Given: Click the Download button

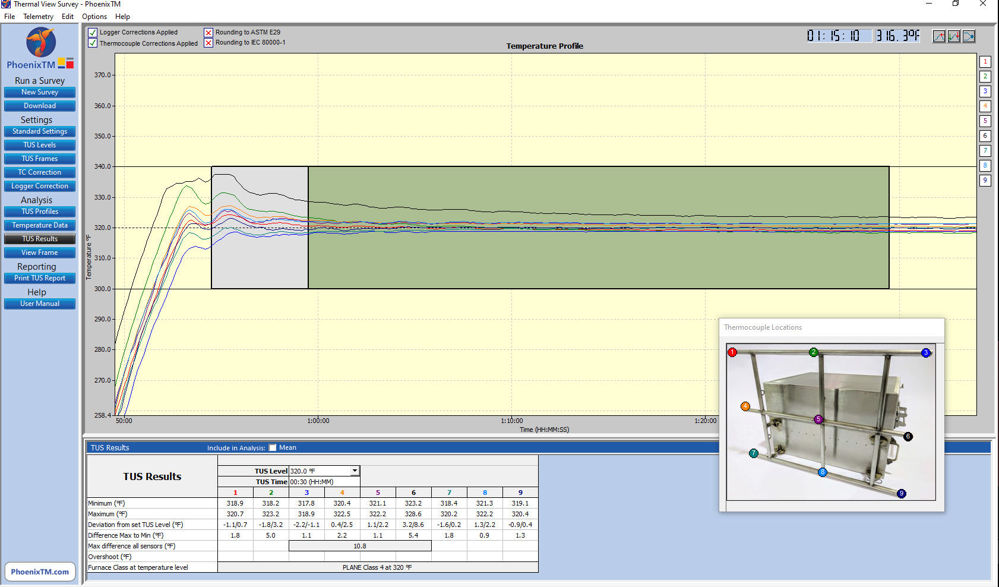Looking at the screenshot, I should point(40,106).
